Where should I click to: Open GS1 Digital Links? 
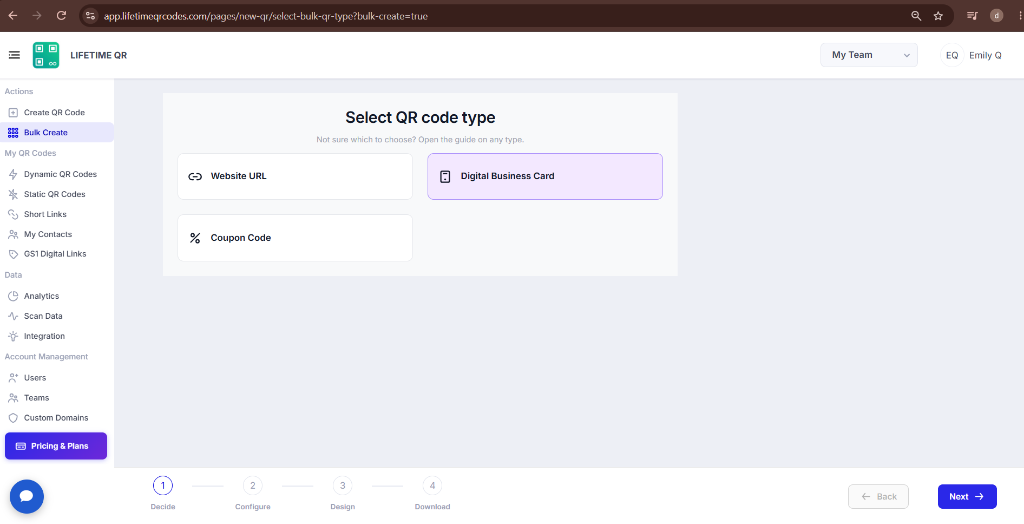pyautogui.click(x=57, y=254)
